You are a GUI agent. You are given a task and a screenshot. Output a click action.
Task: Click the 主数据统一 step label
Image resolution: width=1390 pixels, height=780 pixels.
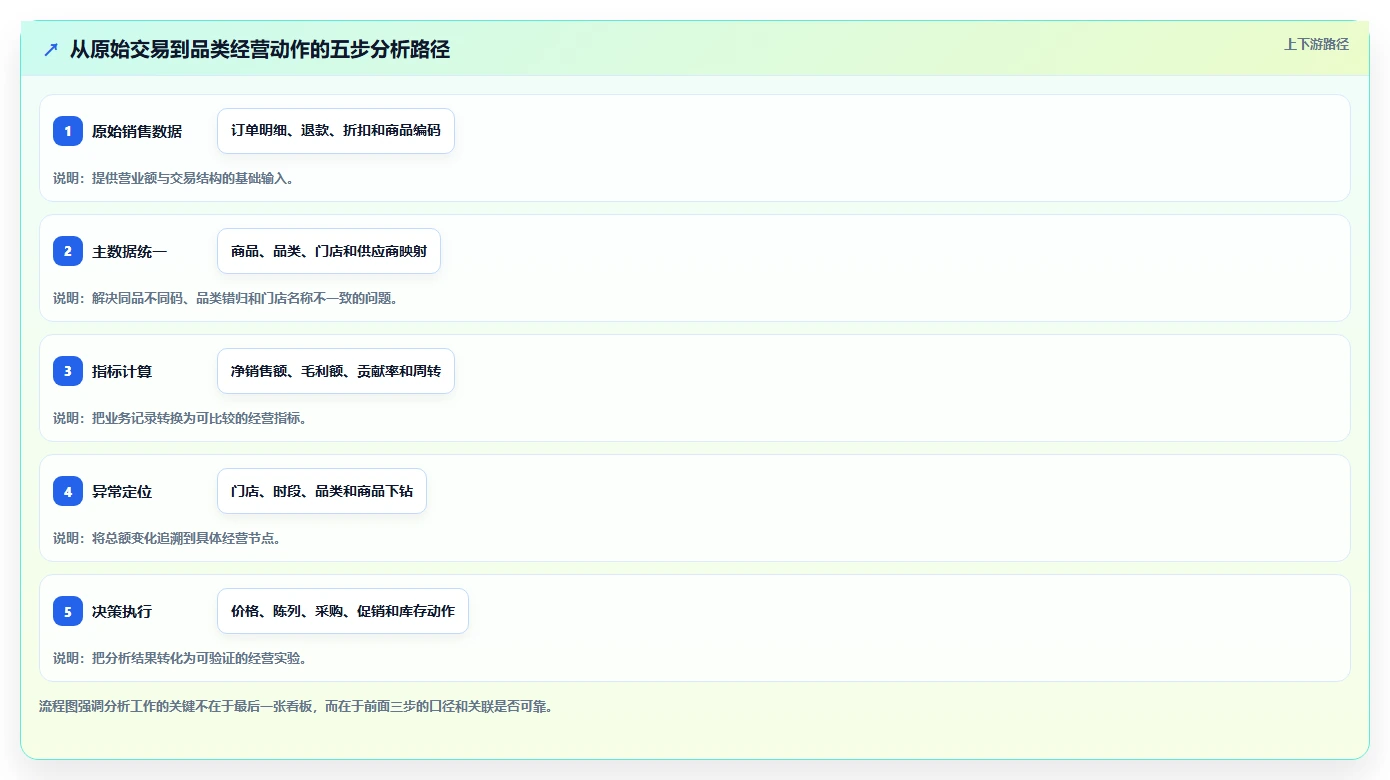click(130, 251)
